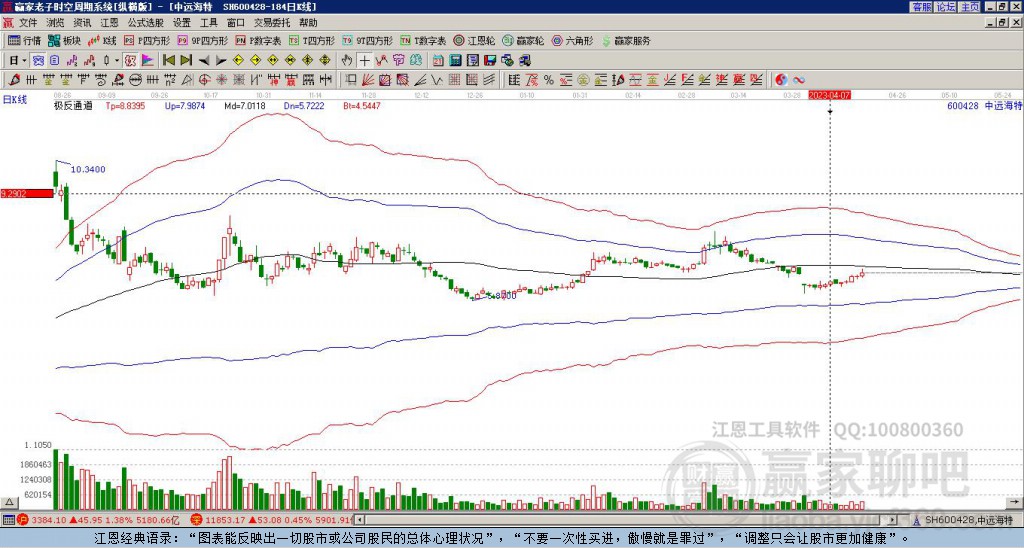Select the red target circle drawing tool

[x=204, y=80]
